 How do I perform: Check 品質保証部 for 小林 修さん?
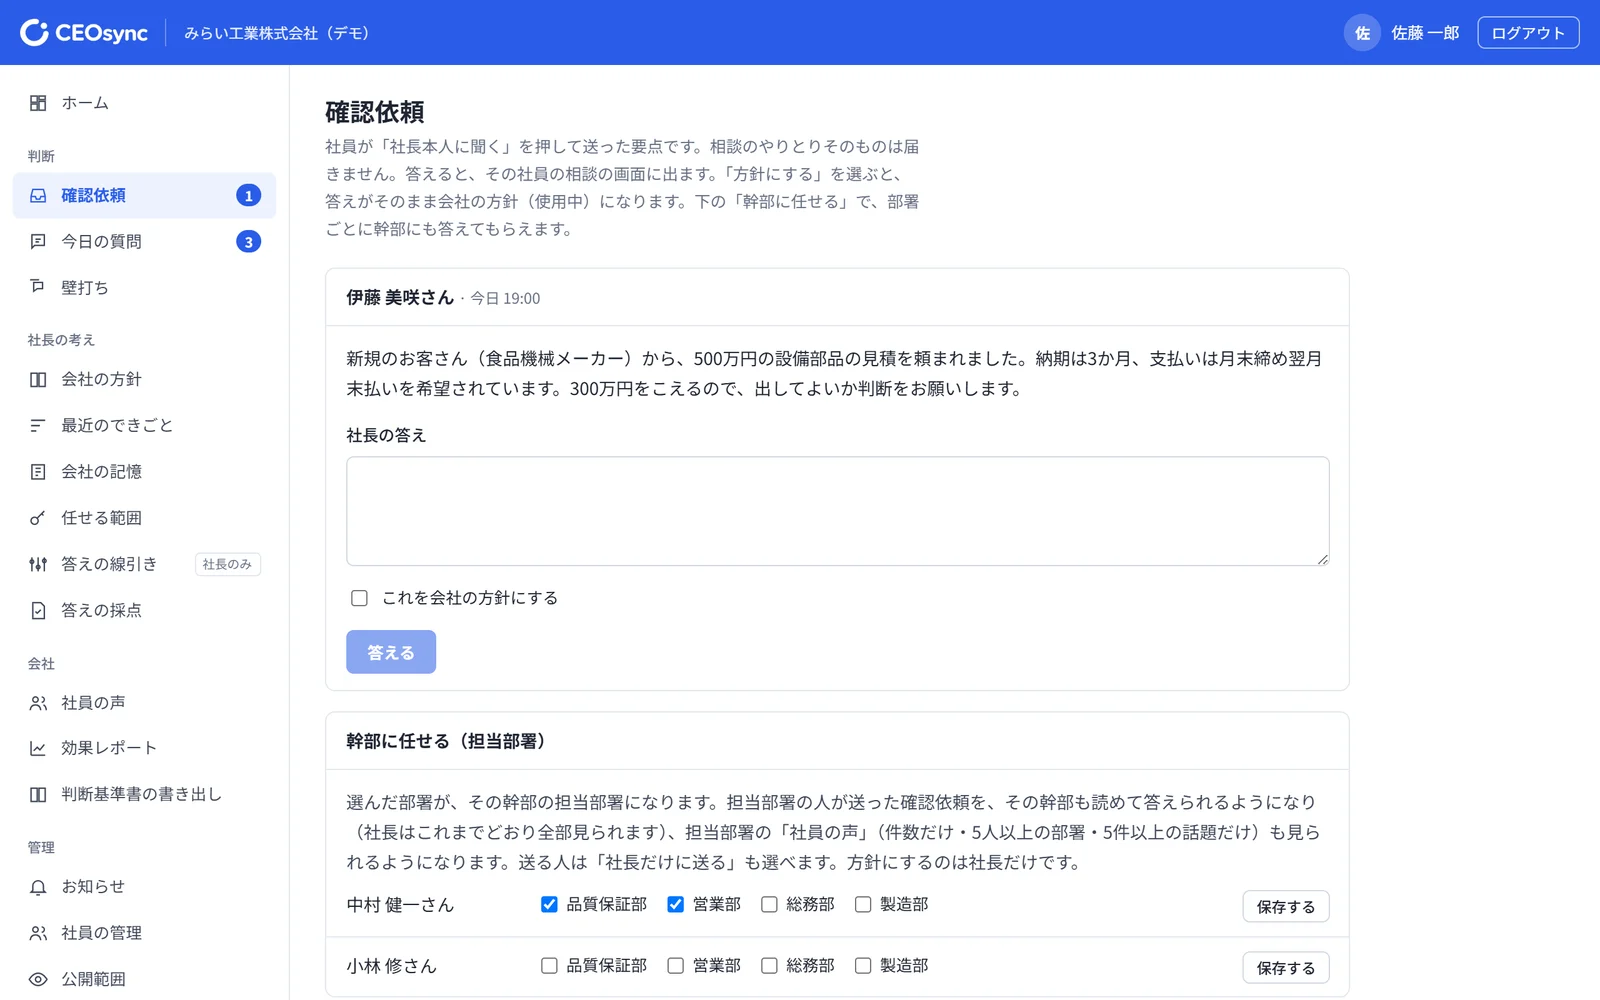click(549, 965)
